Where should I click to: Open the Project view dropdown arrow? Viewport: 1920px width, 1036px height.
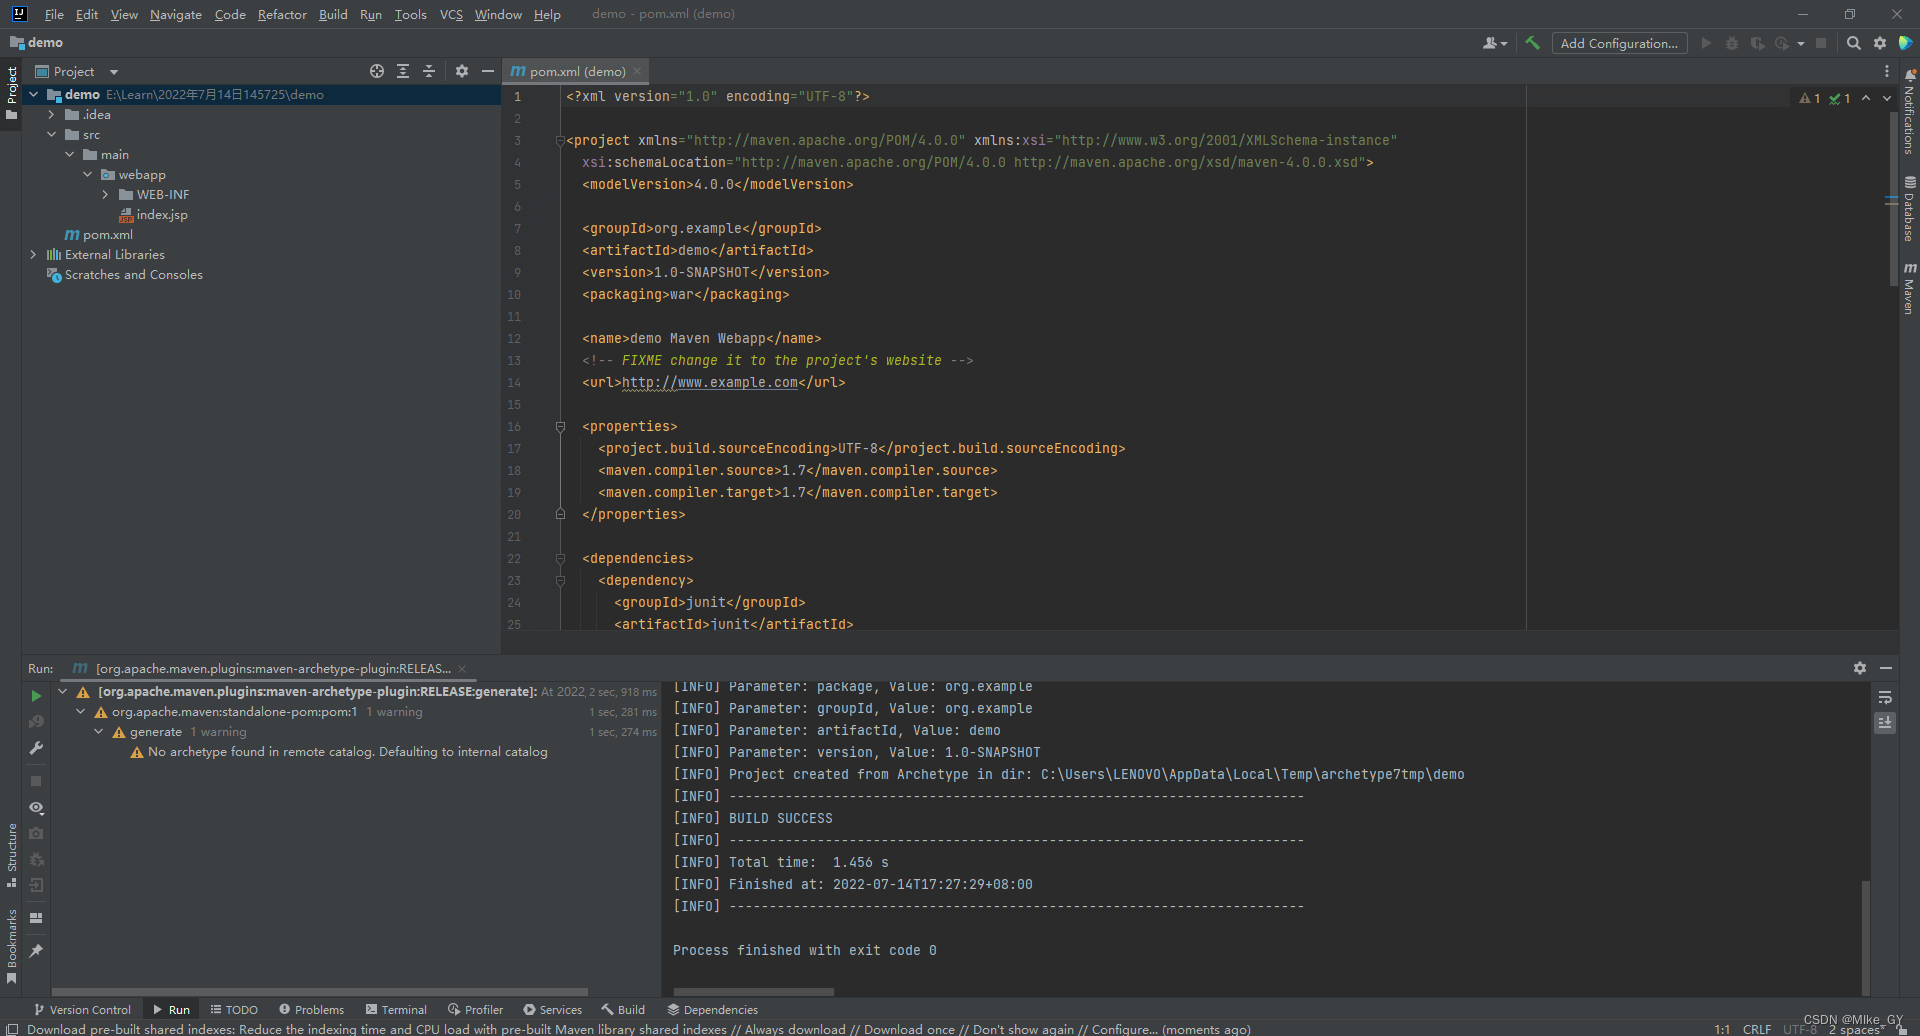point(114,72)
